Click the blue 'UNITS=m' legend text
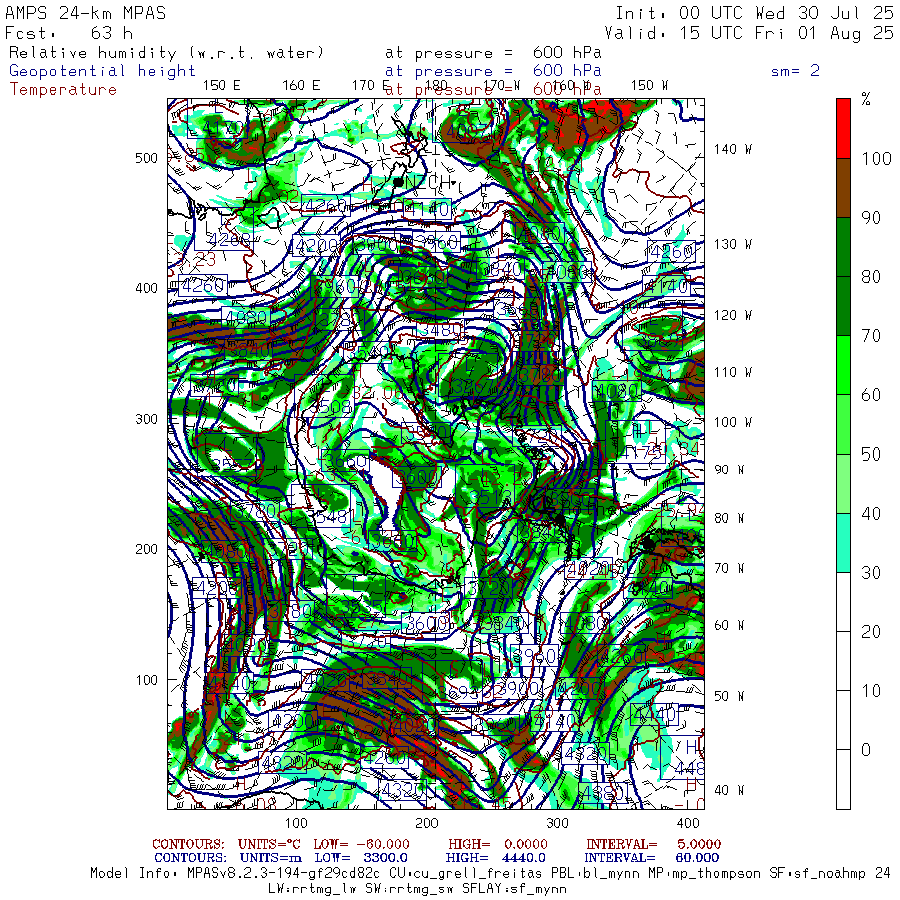This screenshot has height=900, width=900. pyautogui.click(x=270, y=858)
